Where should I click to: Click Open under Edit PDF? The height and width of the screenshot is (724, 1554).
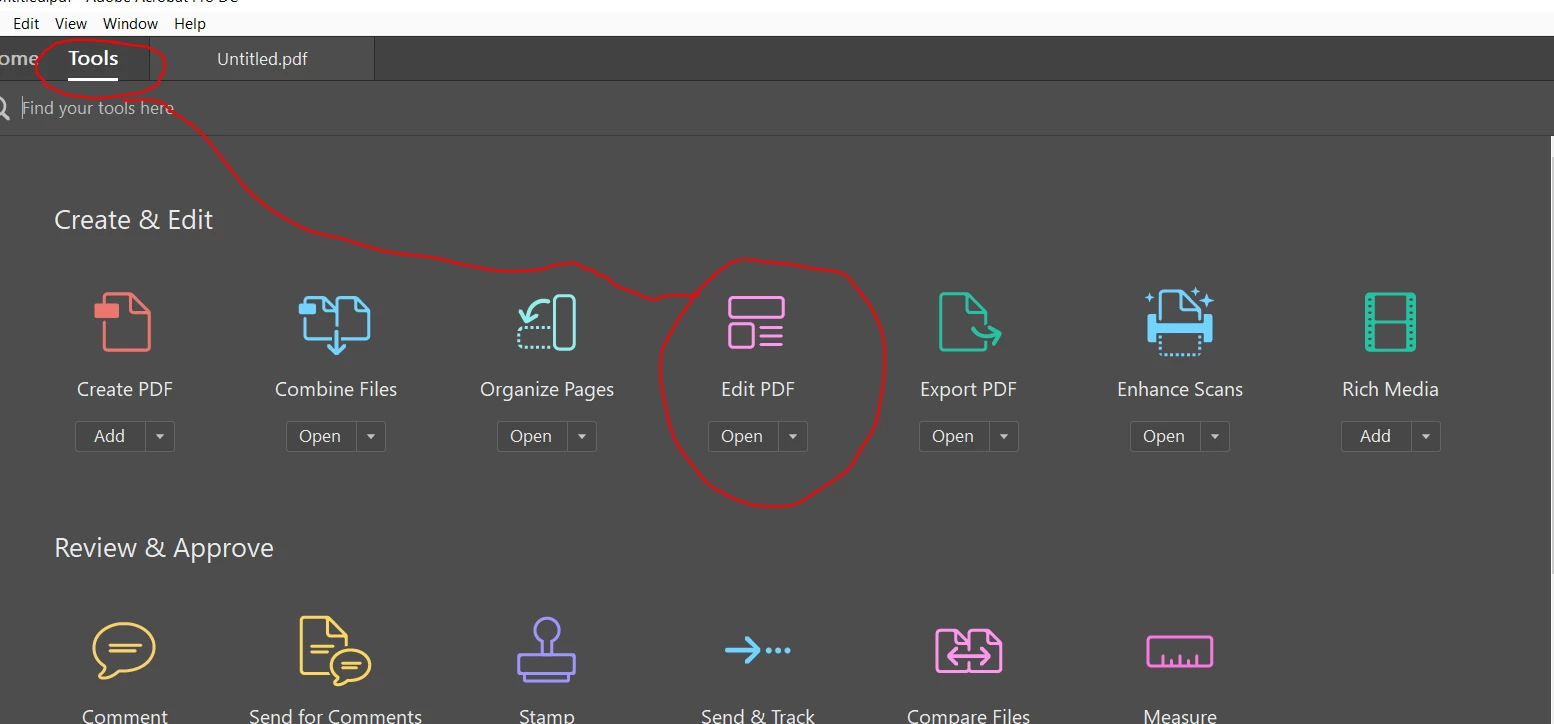743,437
